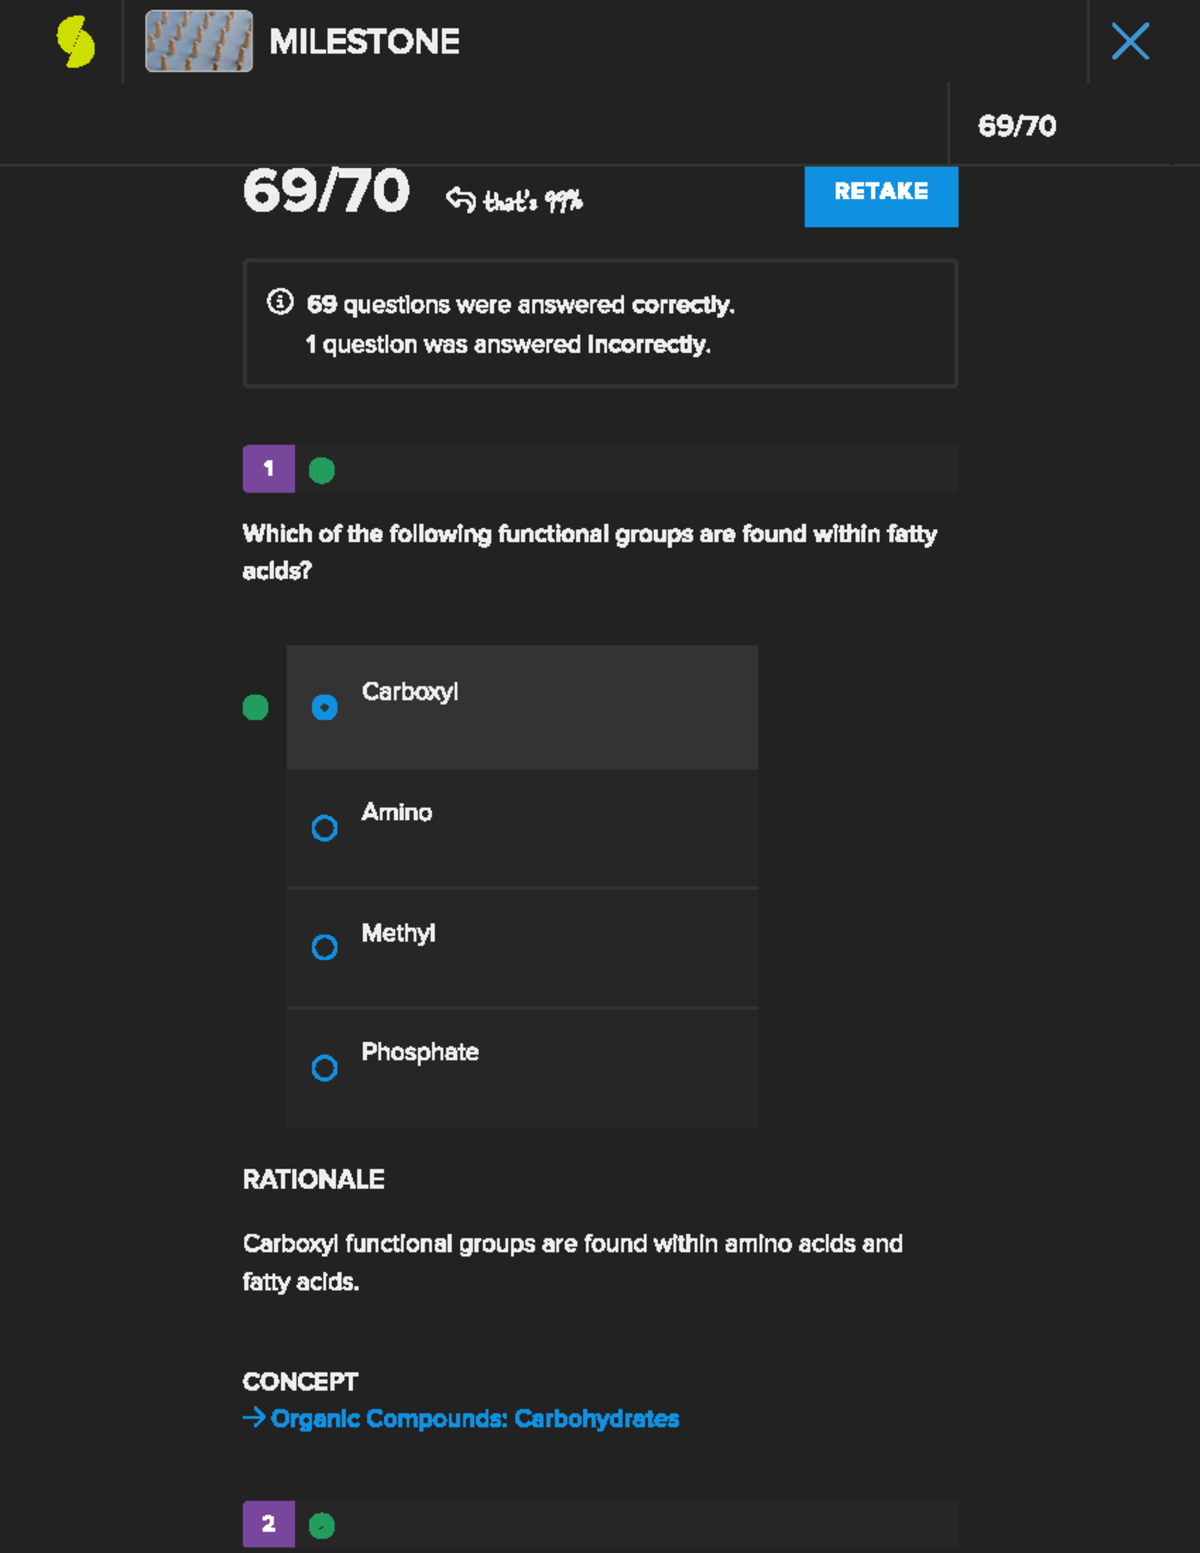Click the Milestone course thumbnail image
Screen dimensions: 1200x1553
[199, 41]
